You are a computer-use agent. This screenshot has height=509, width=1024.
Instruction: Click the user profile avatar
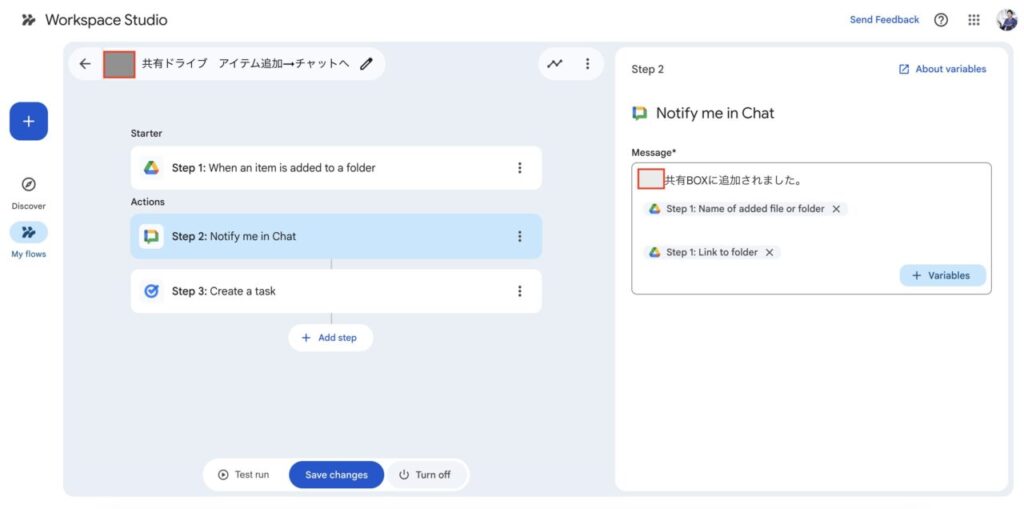[1006, 20]
